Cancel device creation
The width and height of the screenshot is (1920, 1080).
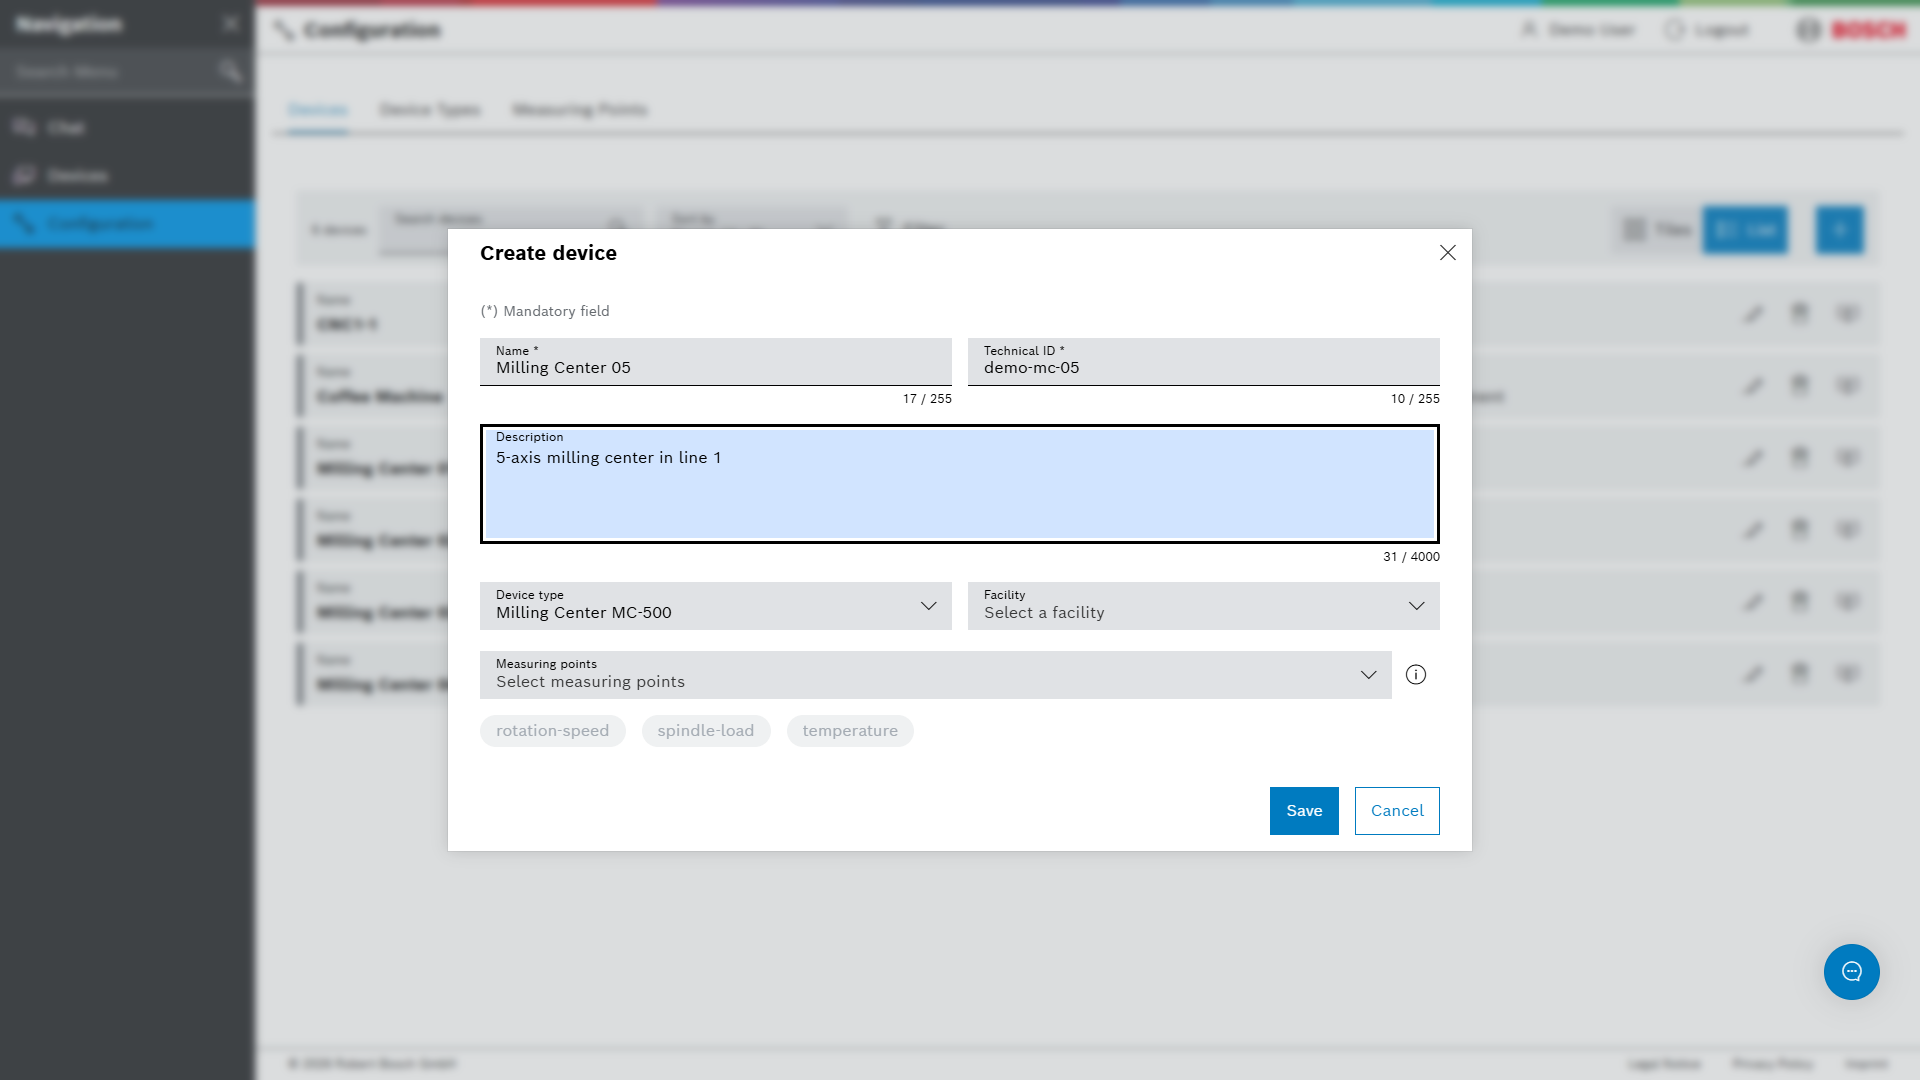1397,811
